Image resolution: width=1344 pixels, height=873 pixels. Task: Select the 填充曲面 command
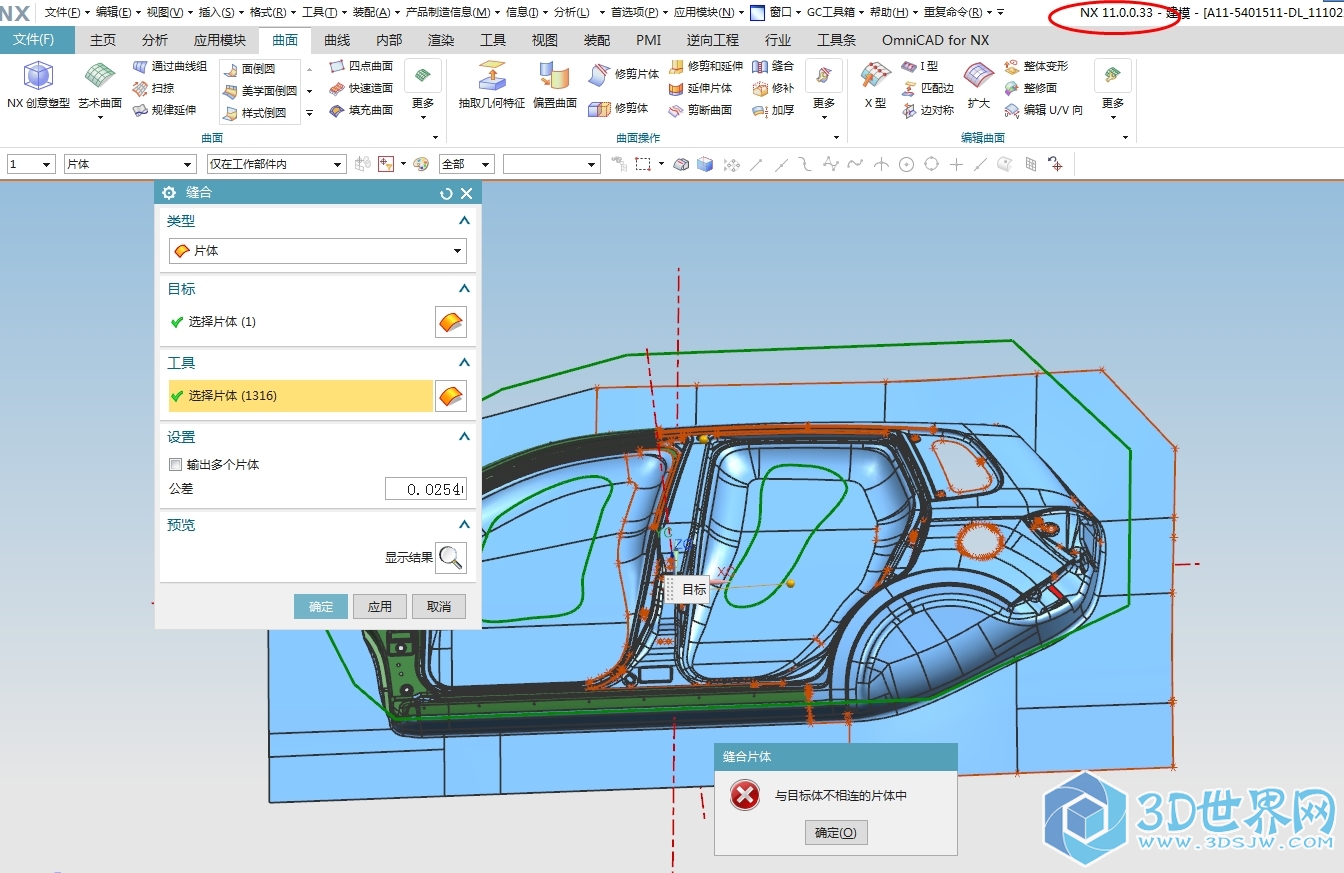pos(361,110)
